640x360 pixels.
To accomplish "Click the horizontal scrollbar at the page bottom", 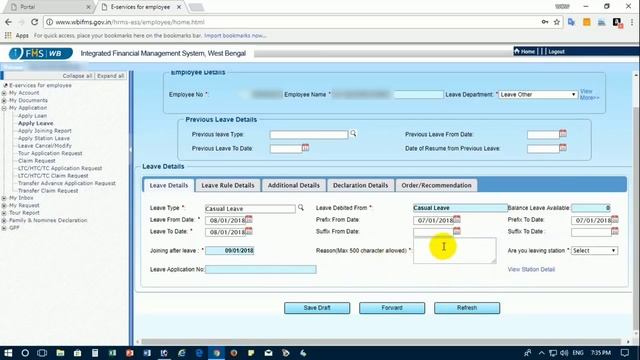I will tap(380, 342).
